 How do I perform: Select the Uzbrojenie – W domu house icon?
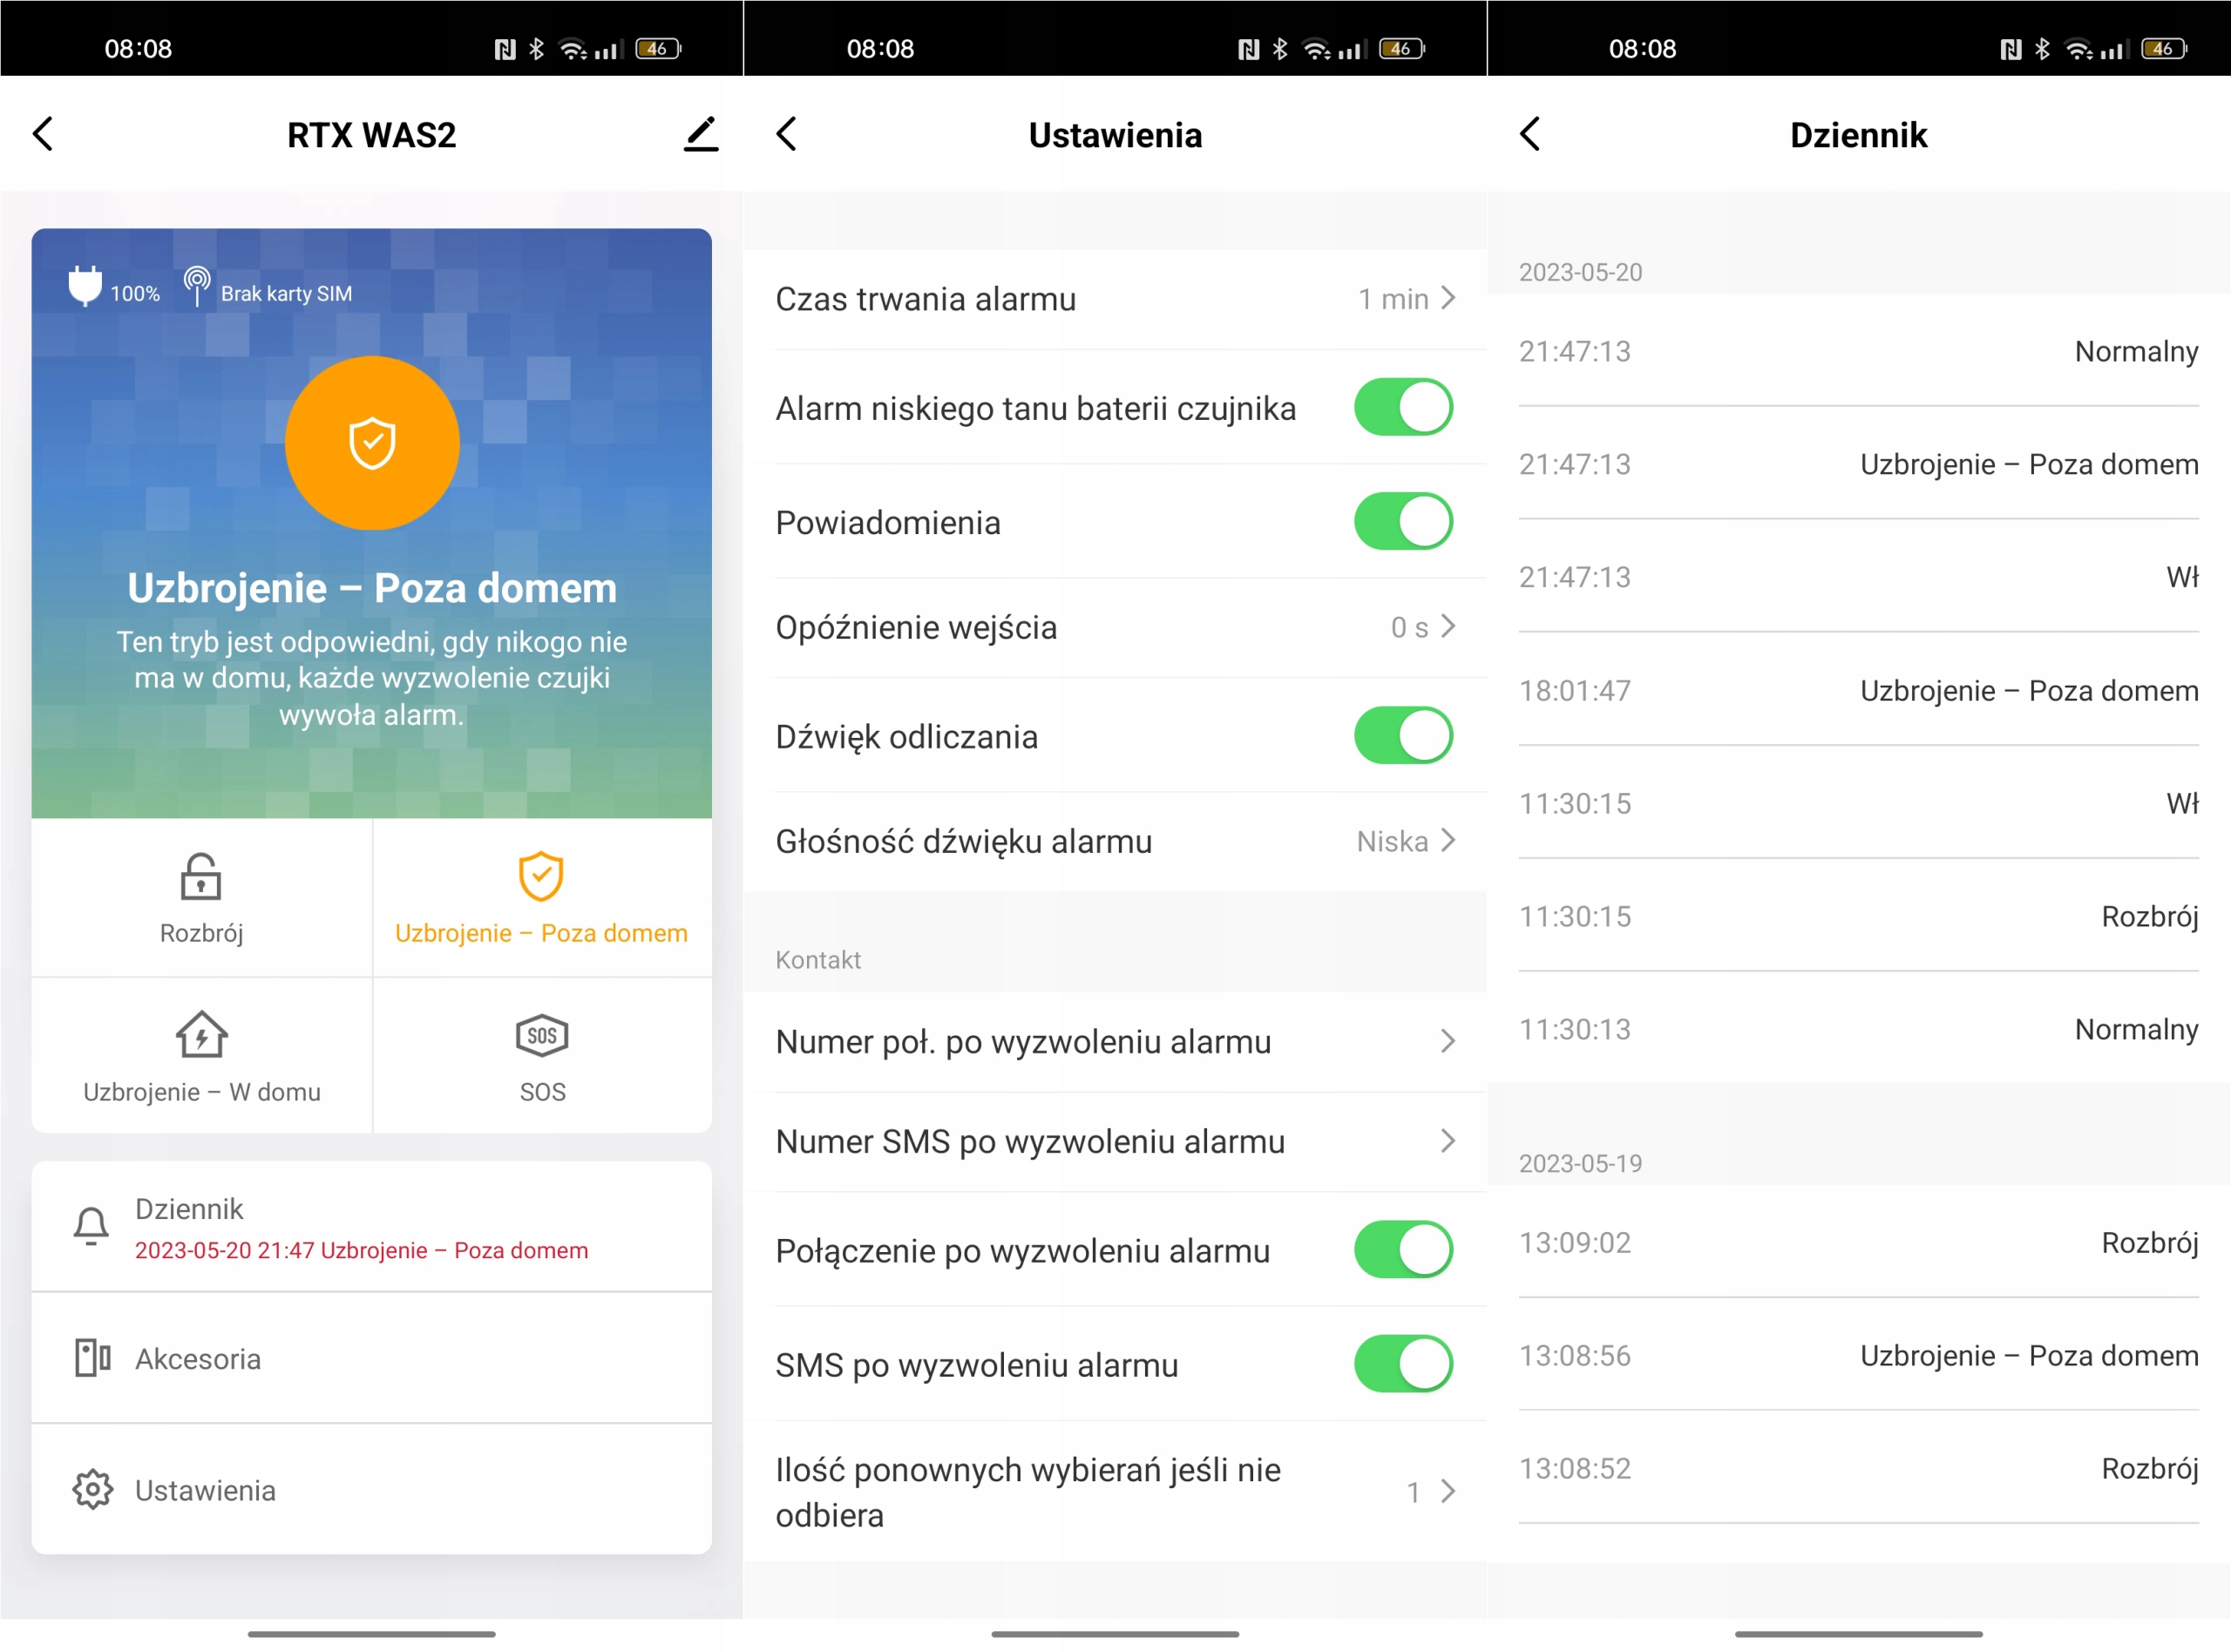(201, 1035)
